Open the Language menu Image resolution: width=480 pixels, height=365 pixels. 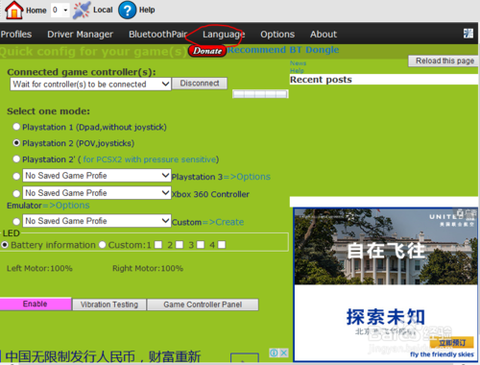(223, 34)
